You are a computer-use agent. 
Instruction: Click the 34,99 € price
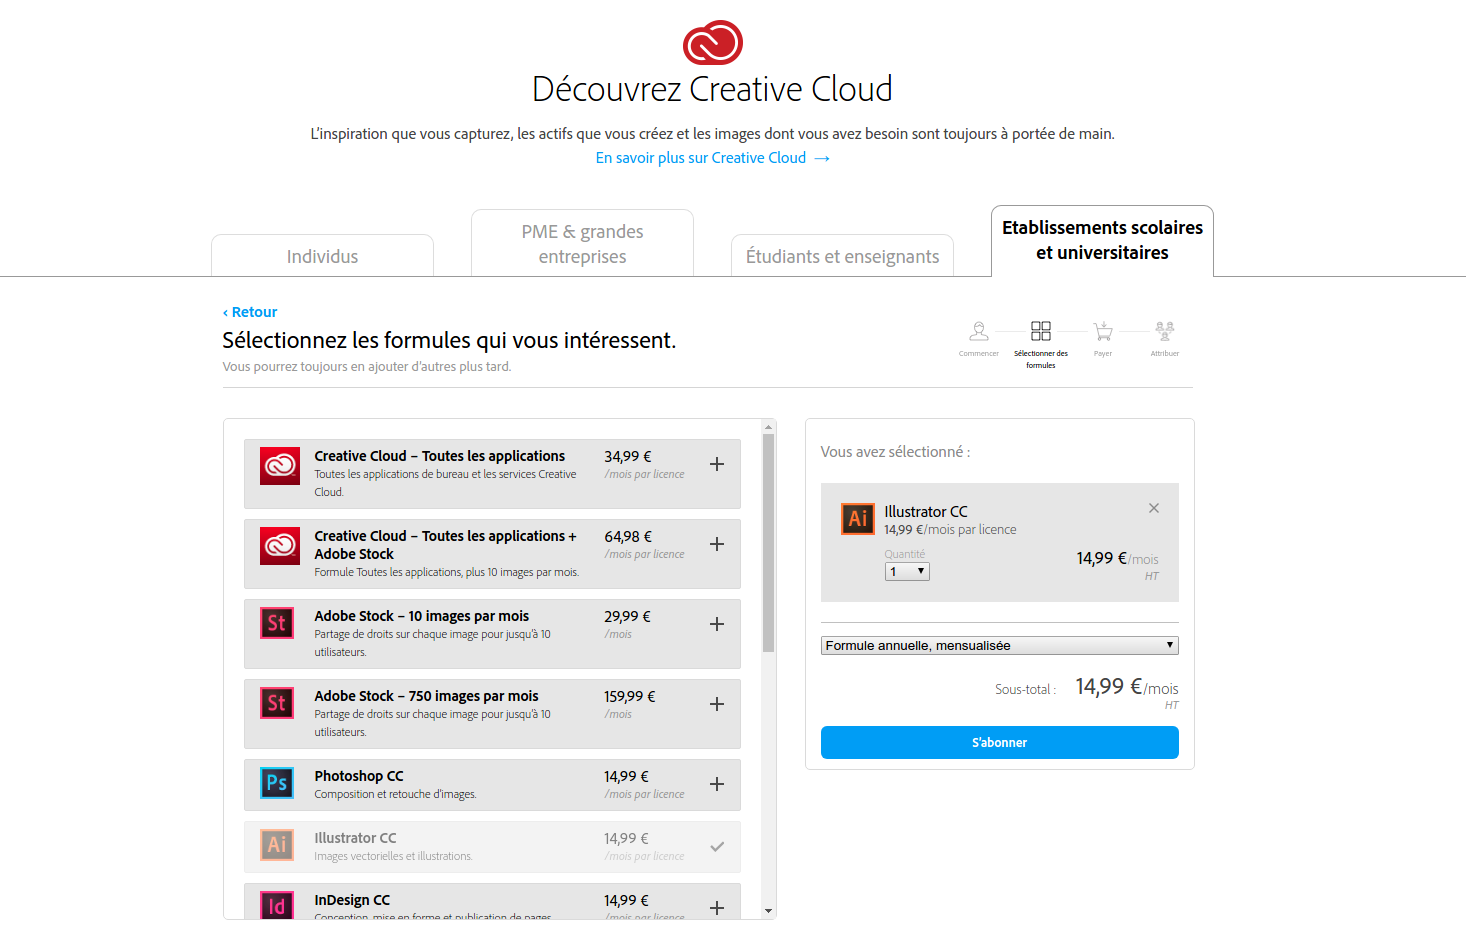(x=628, y=456)
